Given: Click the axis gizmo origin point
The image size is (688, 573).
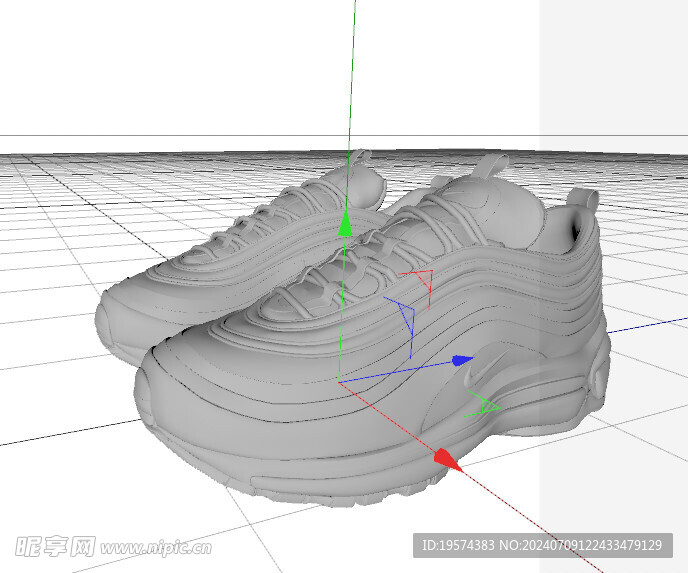Looking at the screenshot, I should point(339,382).
